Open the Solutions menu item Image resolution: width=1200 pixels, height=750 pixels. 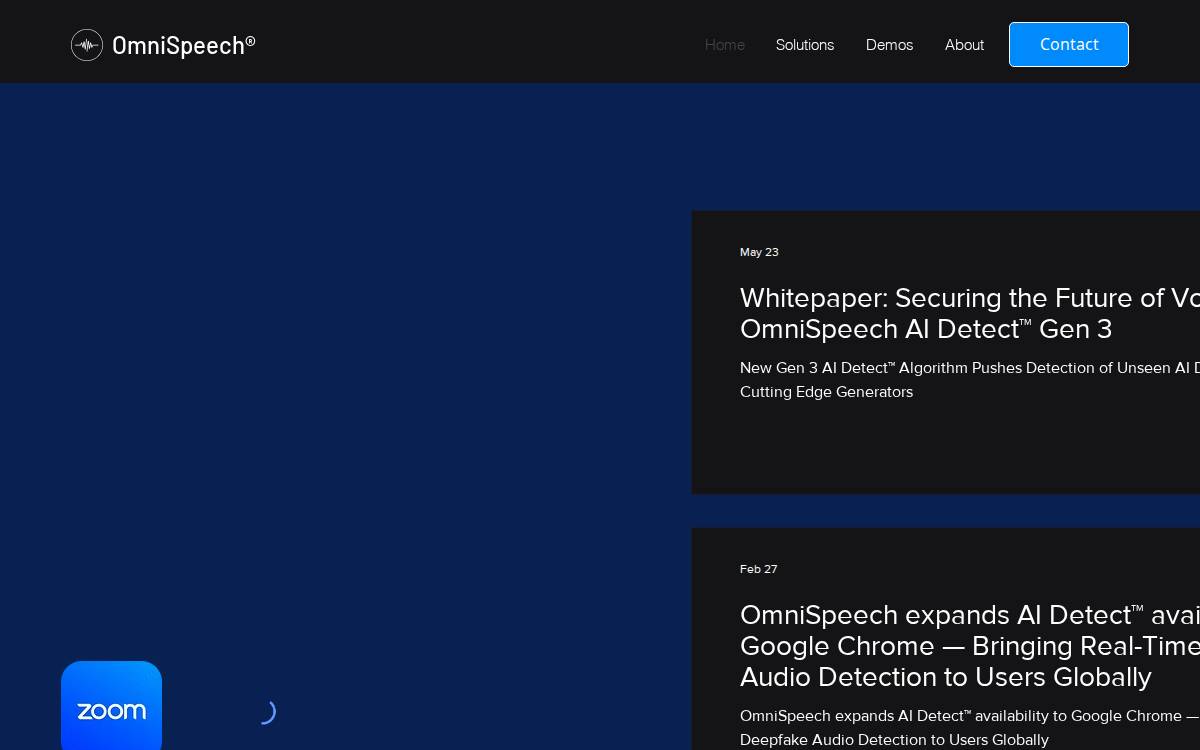tap(805, 45)
